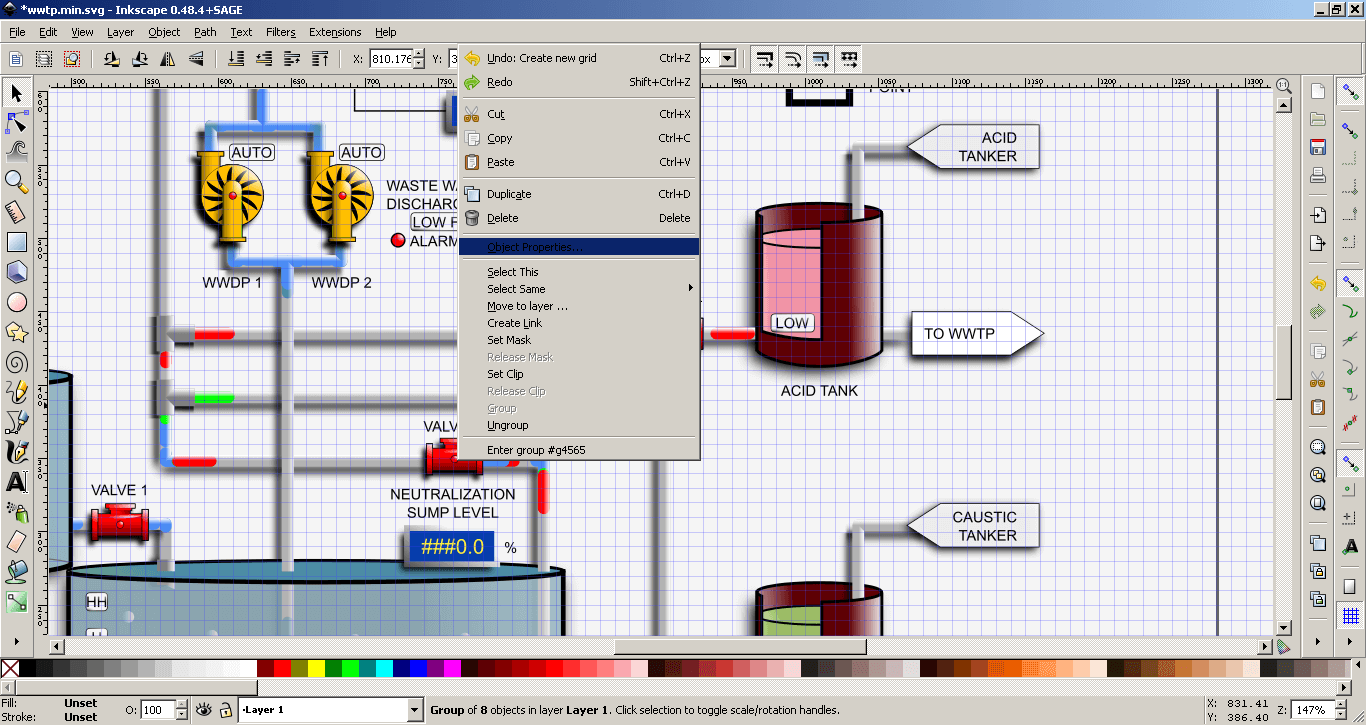Choose the Spiral tool
This screenshot has width=1366, height=725.
(16, 361)
